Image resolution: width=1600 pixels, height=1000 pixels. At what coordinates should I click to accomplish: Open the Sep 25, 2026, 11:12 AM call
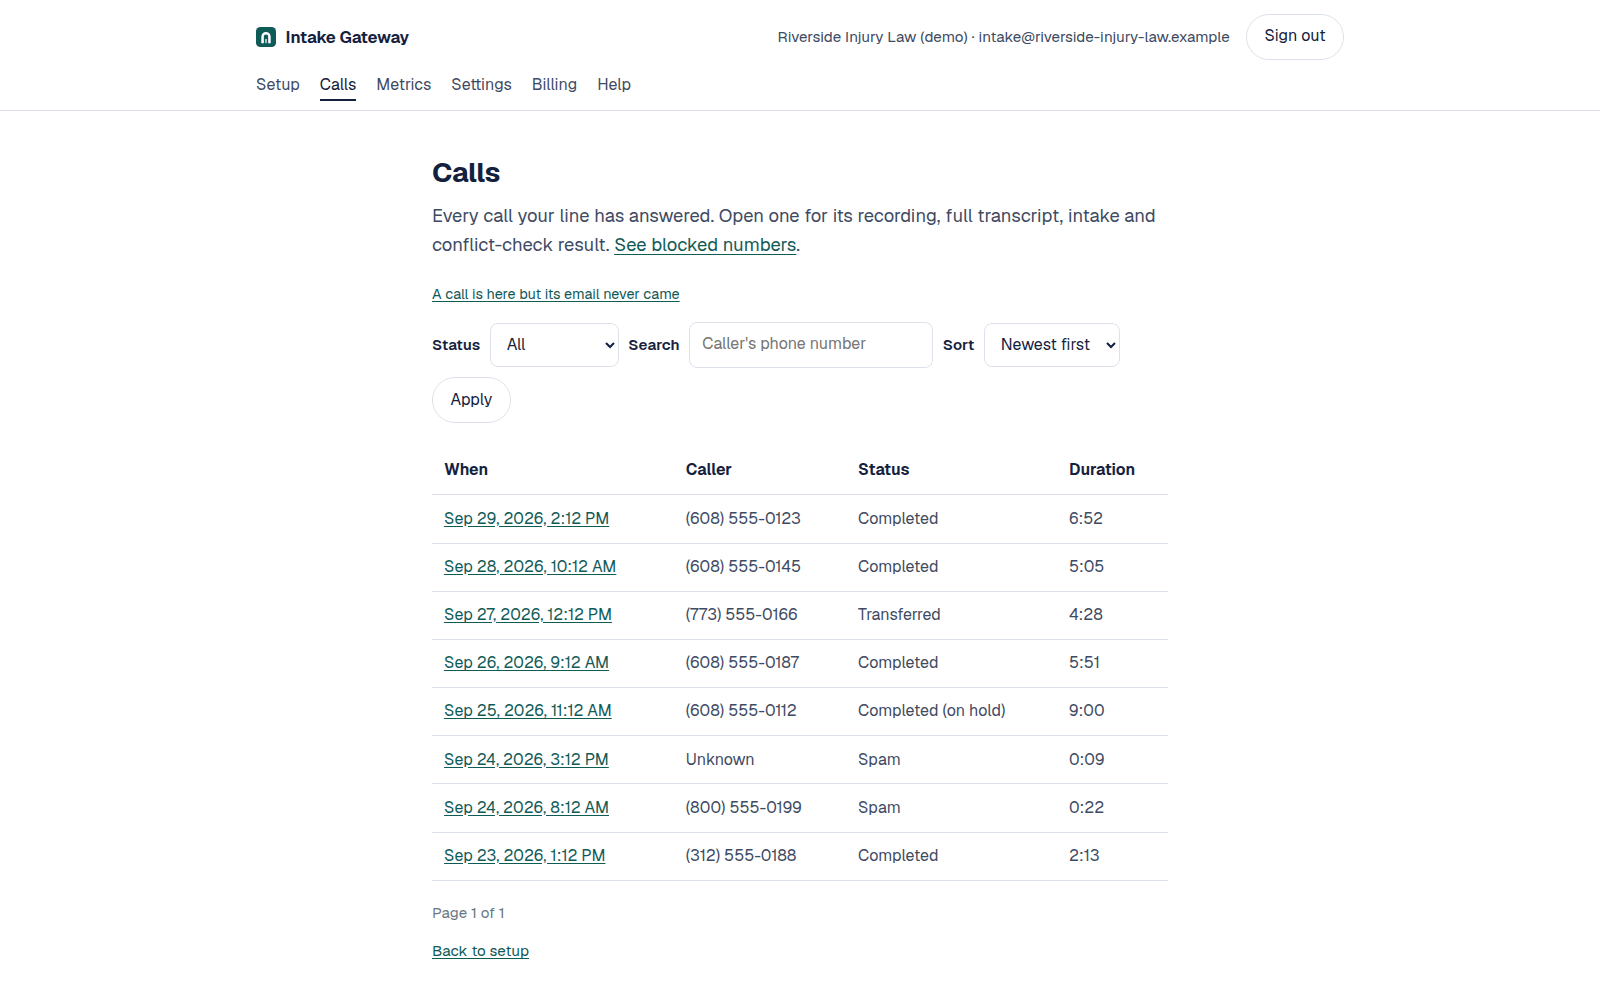(x=528, y=711)
